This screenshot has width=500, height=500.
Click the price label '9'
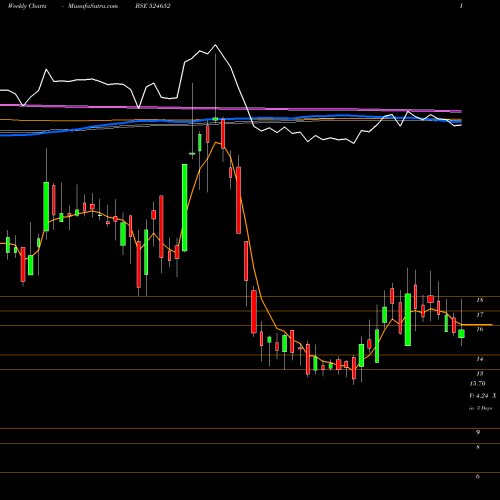(478, 433)
